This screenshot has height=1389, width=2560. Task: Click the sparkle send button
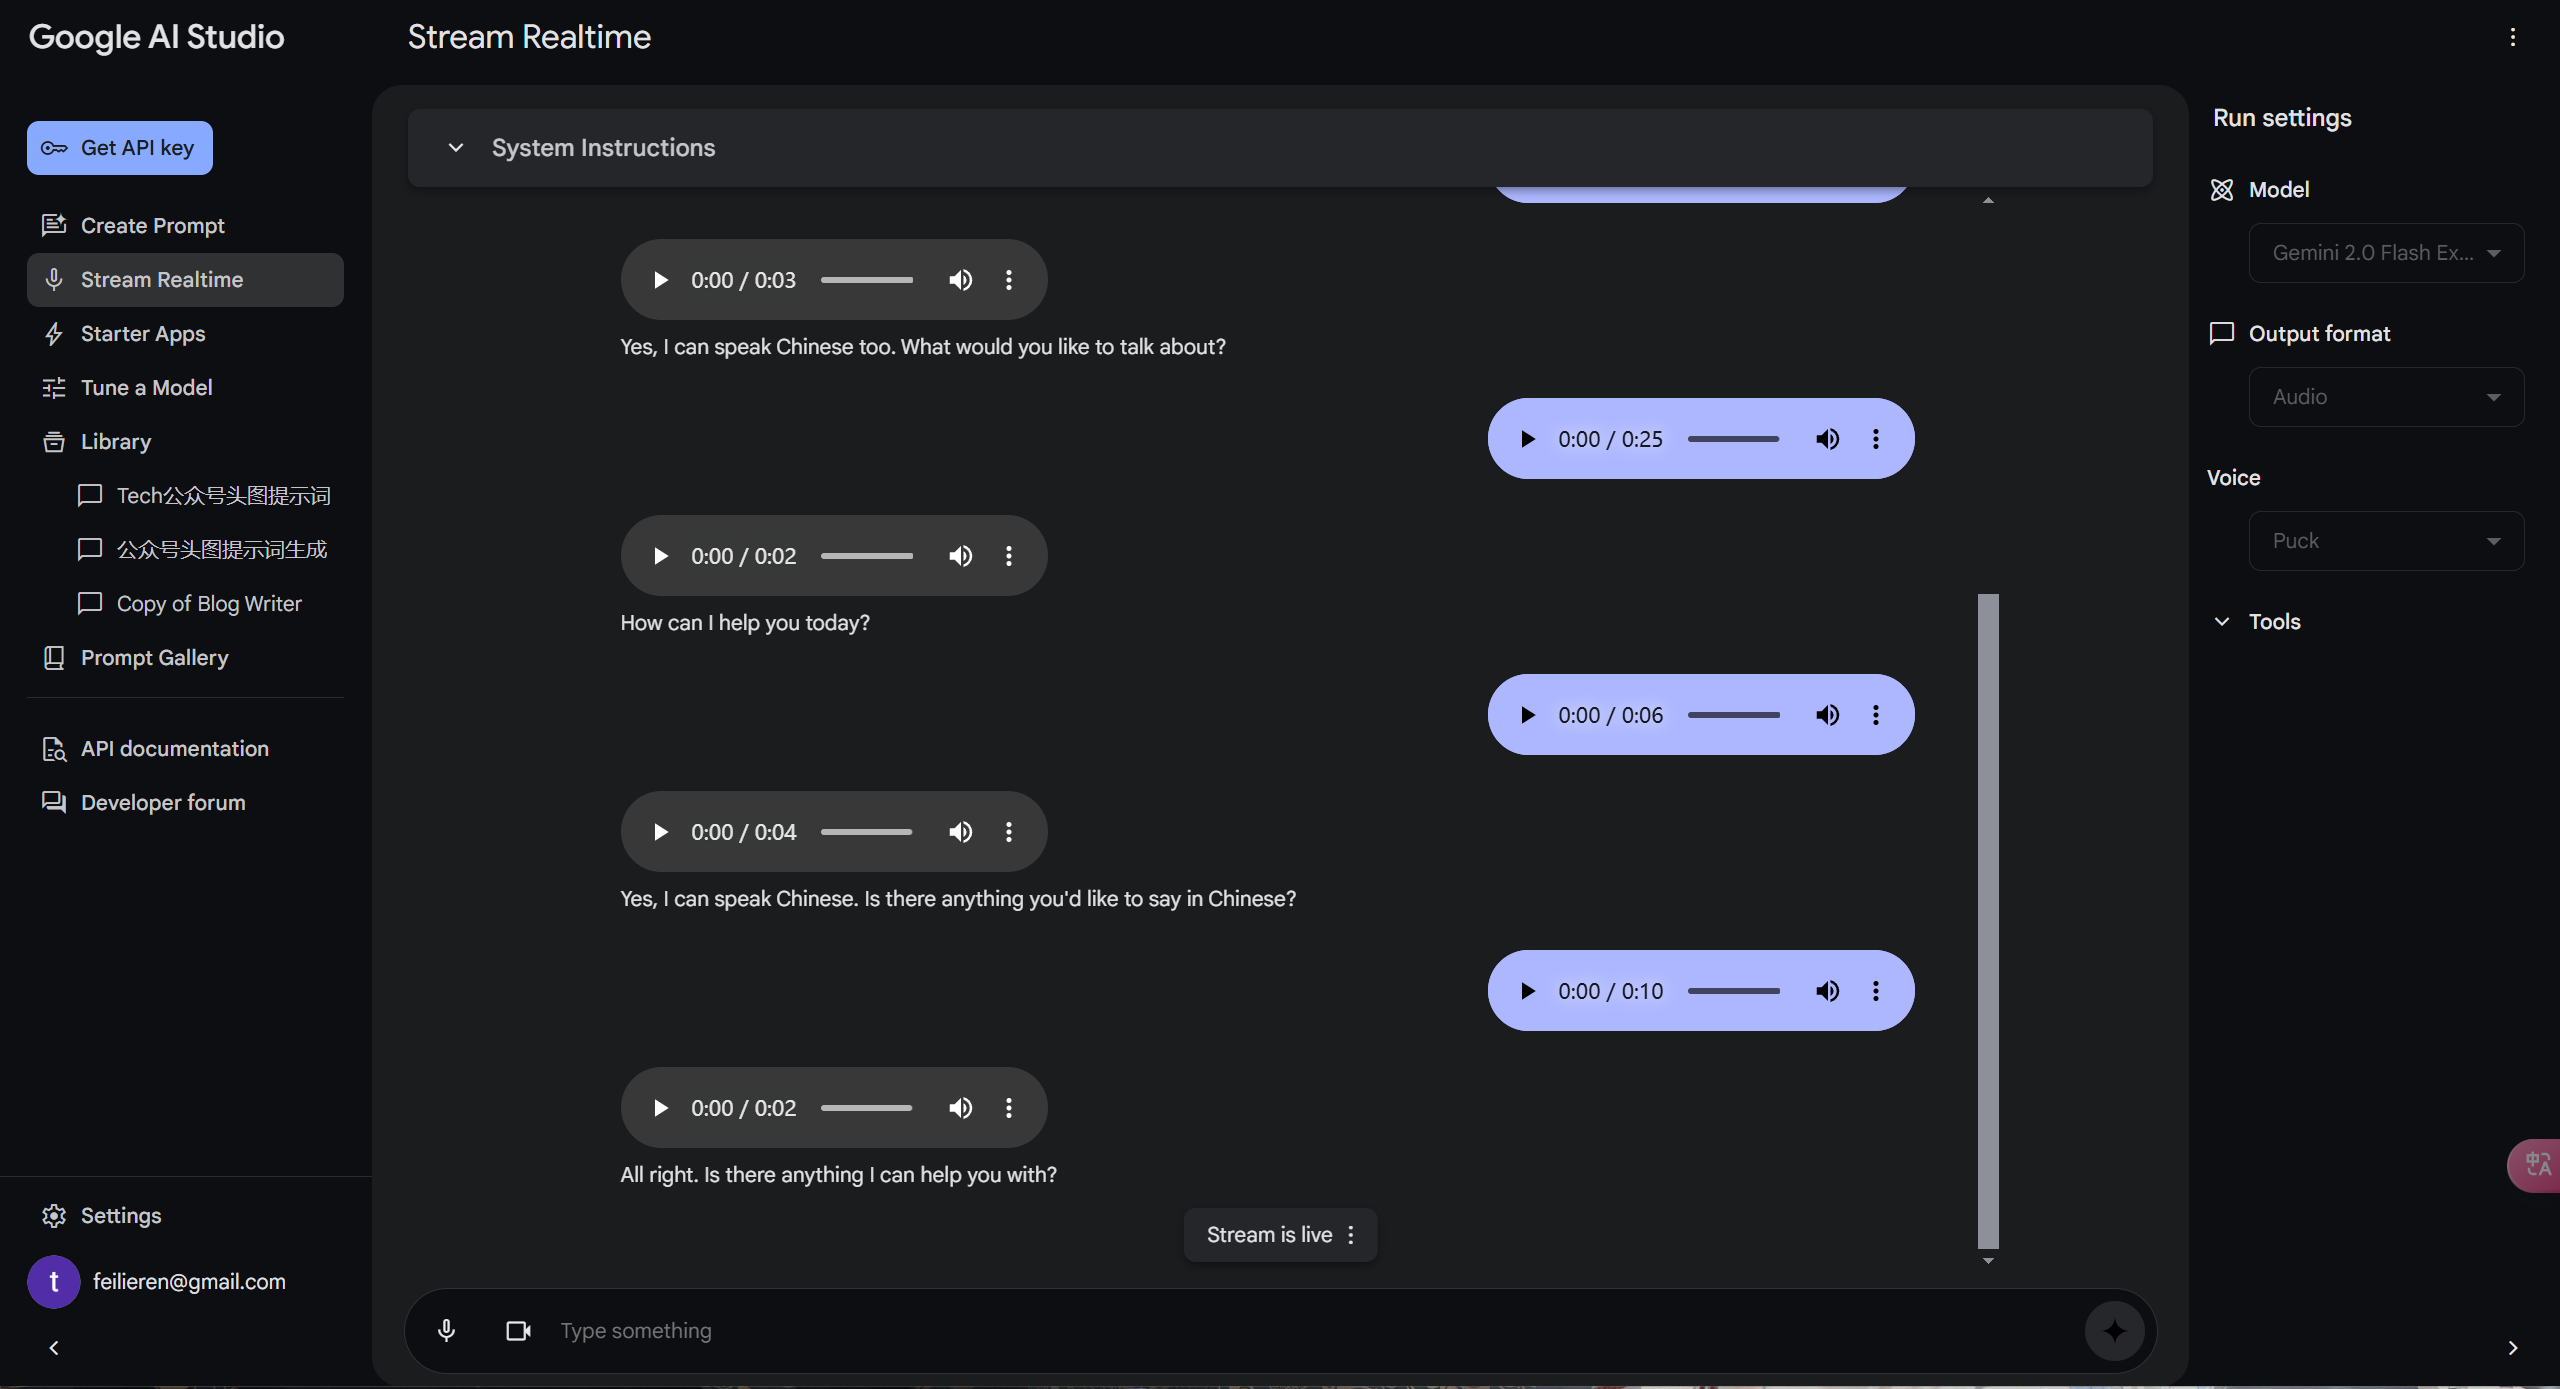click(x=2114, y=1330)
